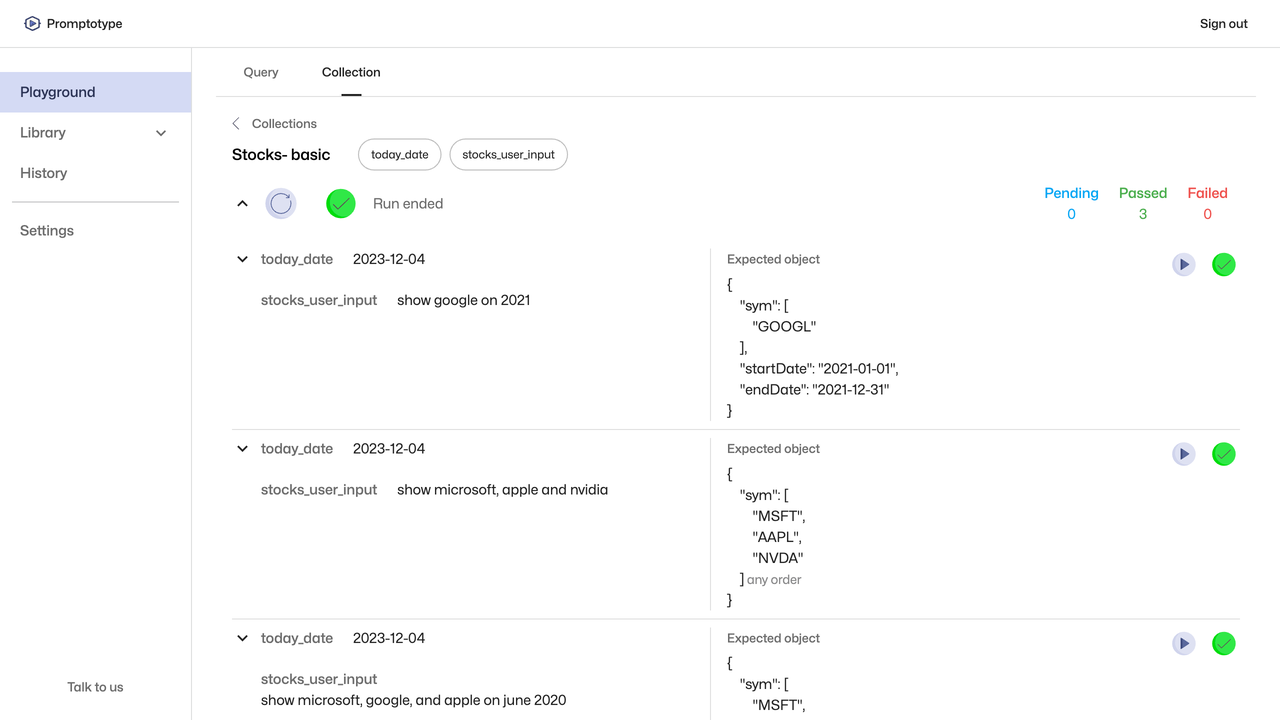Click the Talk to us link

[x=95, y=687]
